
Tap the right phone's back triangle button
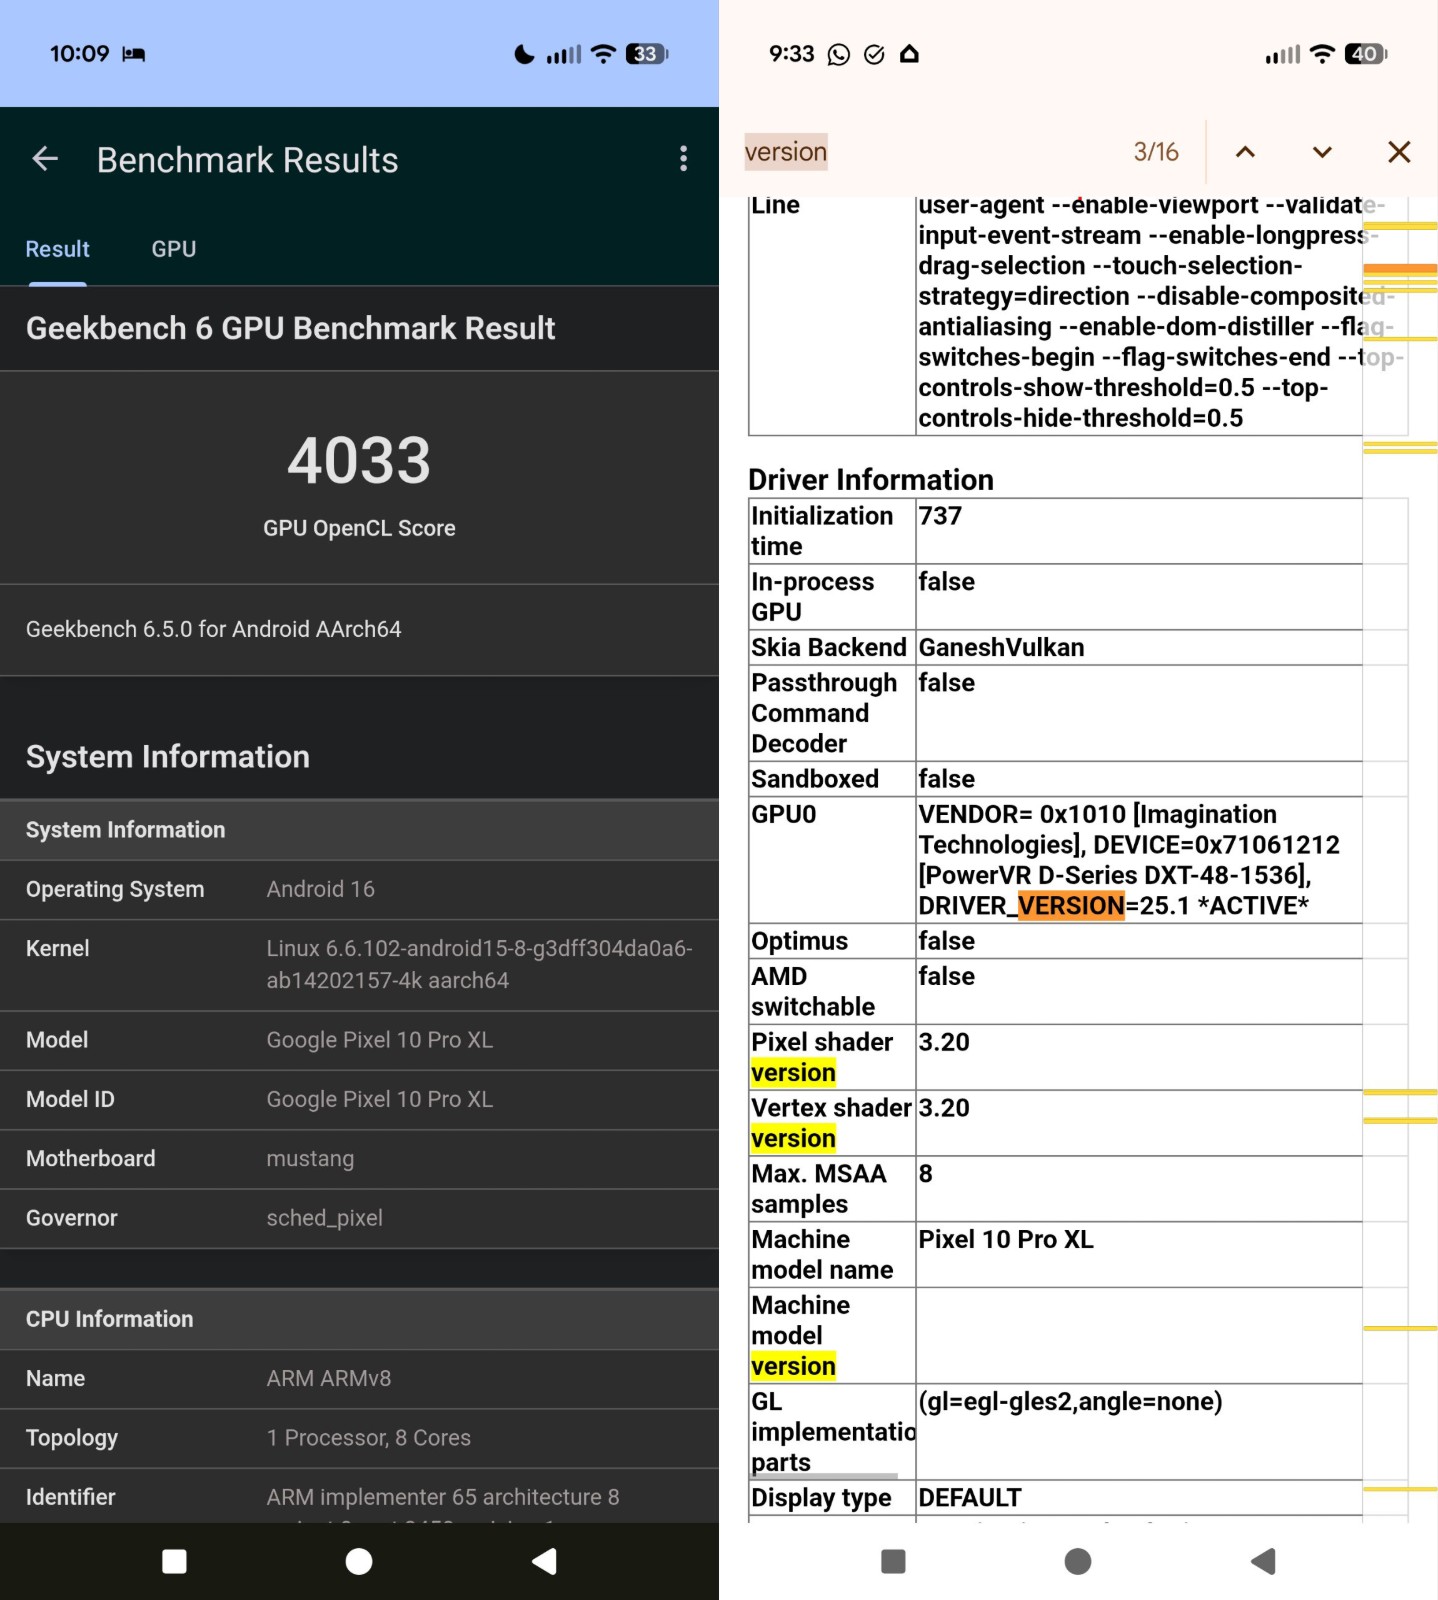1263,1561
